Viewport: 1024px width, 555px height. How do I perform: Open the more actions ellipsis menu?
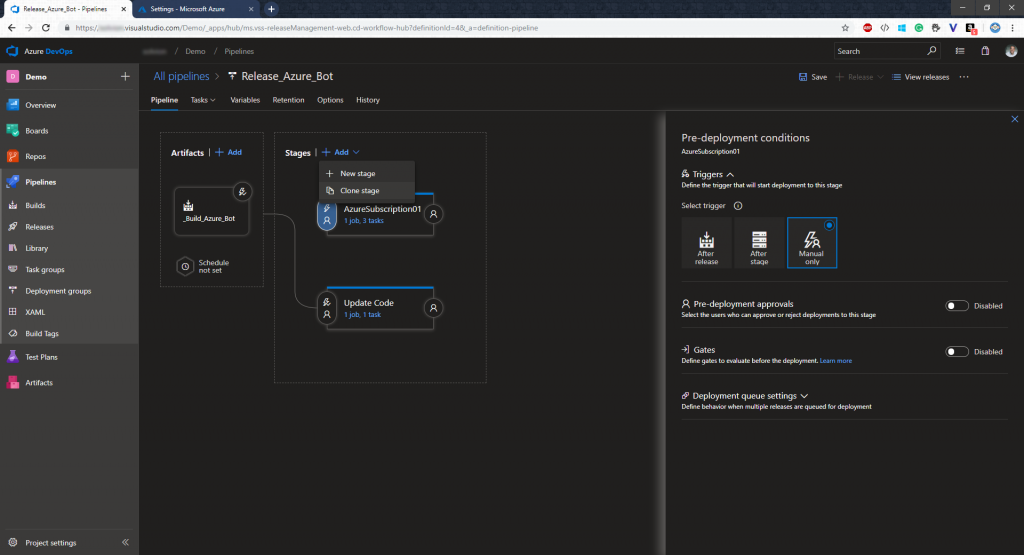point(964,77)
